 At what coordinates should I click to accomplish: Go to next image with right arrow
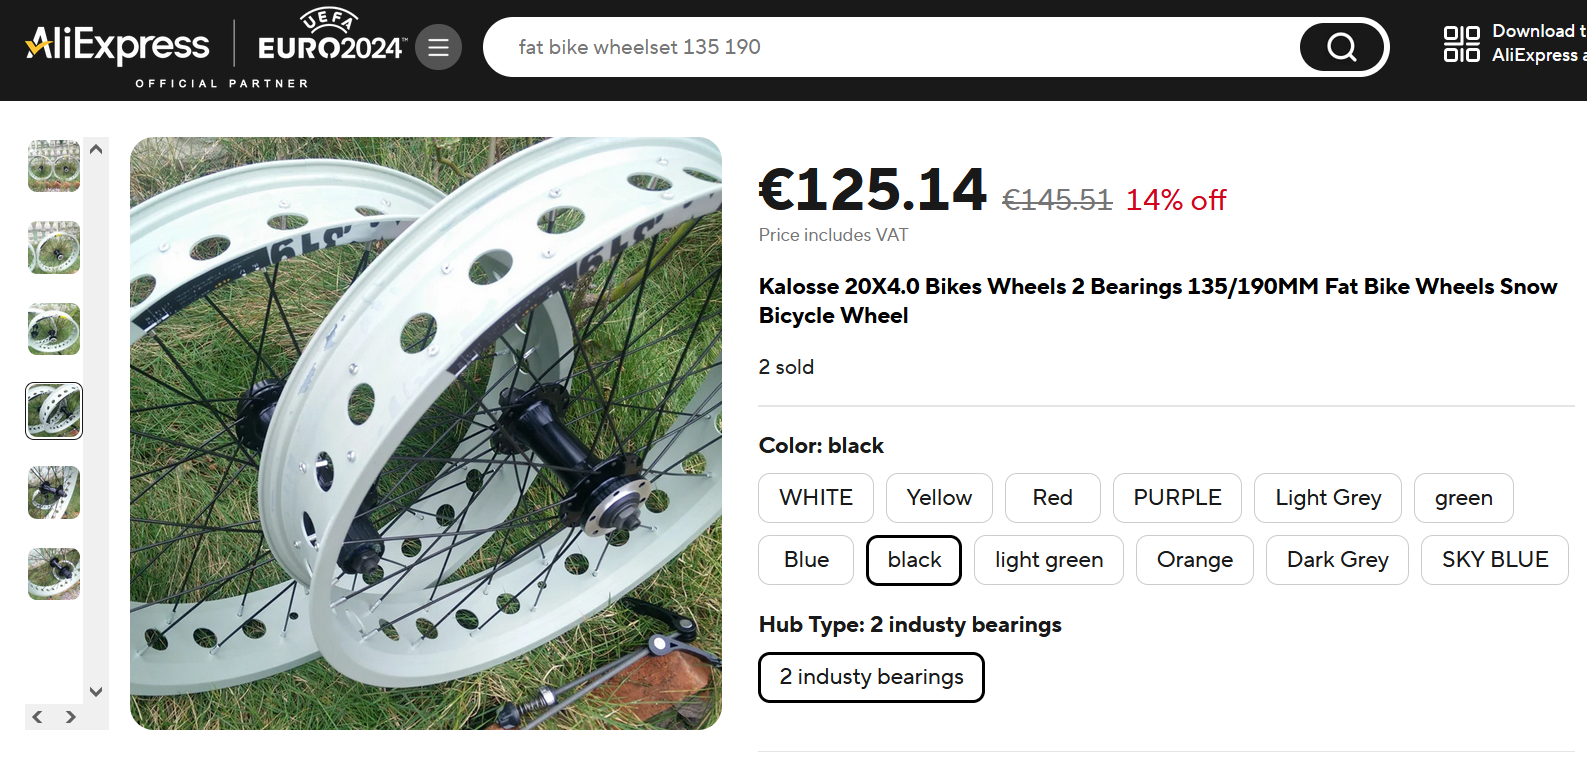pos(71,717)
